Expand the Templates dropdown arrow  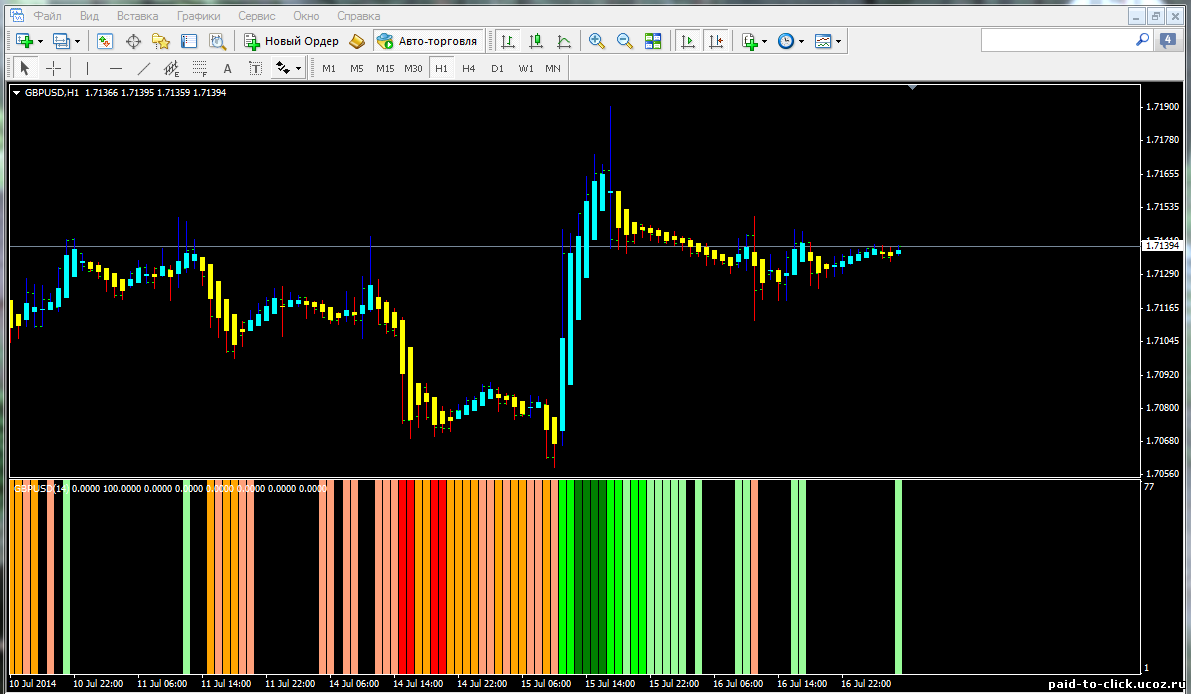838,41
